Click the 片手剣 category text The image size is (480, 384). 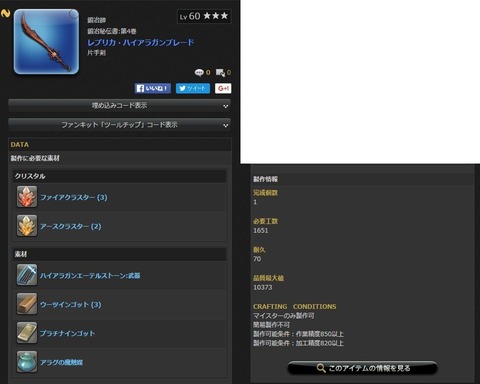(96, 53)
